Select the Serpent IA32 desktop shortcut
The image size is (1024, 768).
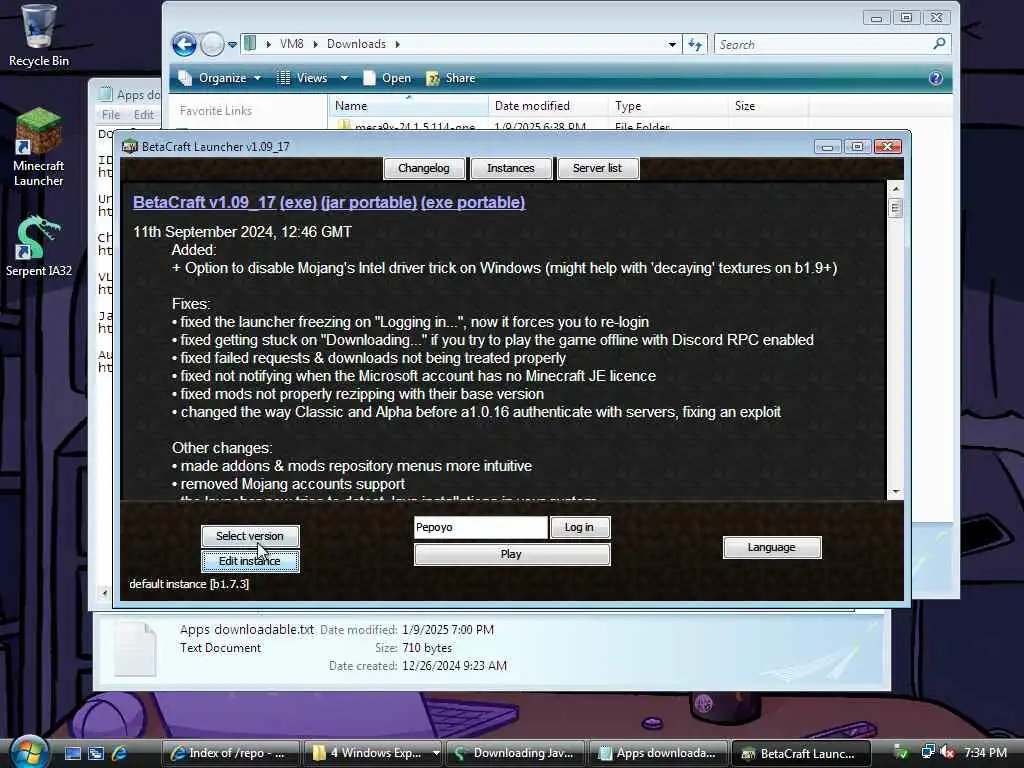tap(39, 247)
